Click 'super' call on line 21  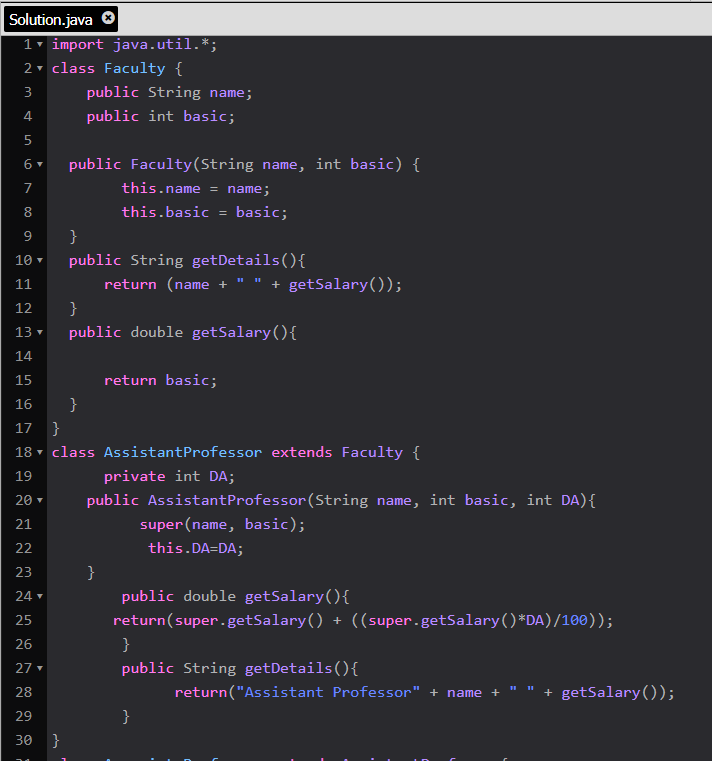coord(161,525)
